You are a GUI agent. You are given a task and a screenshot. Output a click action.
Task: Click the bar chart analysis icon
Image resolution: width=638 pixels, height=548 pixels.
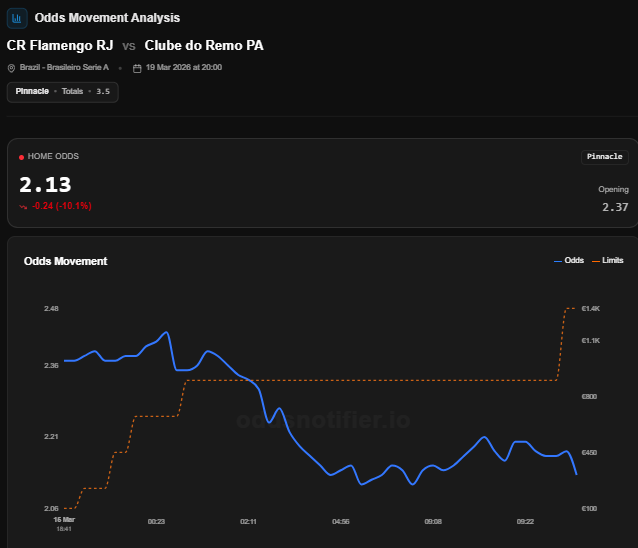pyautogui.click(x=17, y=18)
